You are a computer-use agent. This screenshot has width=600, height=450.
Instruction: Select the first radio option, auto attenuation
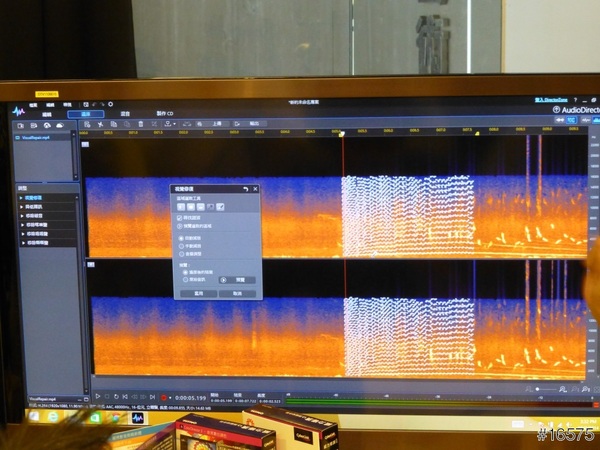pyautogui.click(x=181, y=238)
